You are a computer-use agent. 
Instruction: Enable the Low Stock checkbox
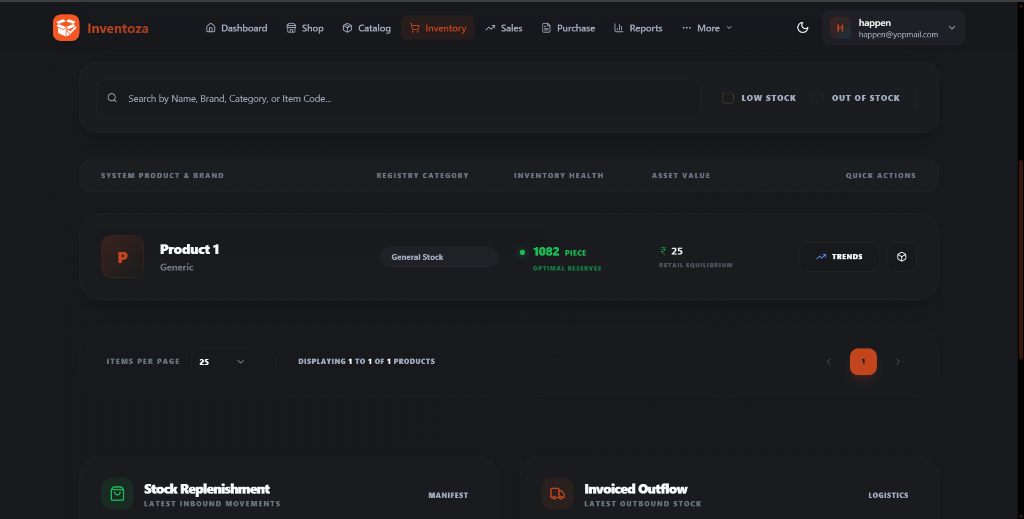point(728,98)
